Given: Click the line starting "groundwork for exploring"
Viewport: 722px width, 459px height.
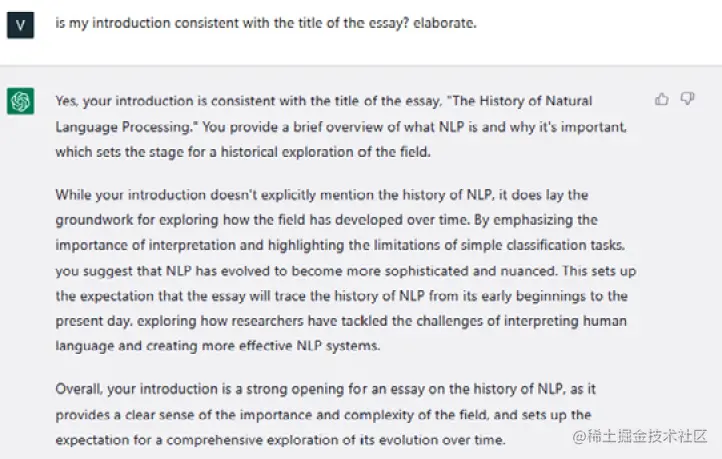Looking at the screenshot, I should point(326,218).
